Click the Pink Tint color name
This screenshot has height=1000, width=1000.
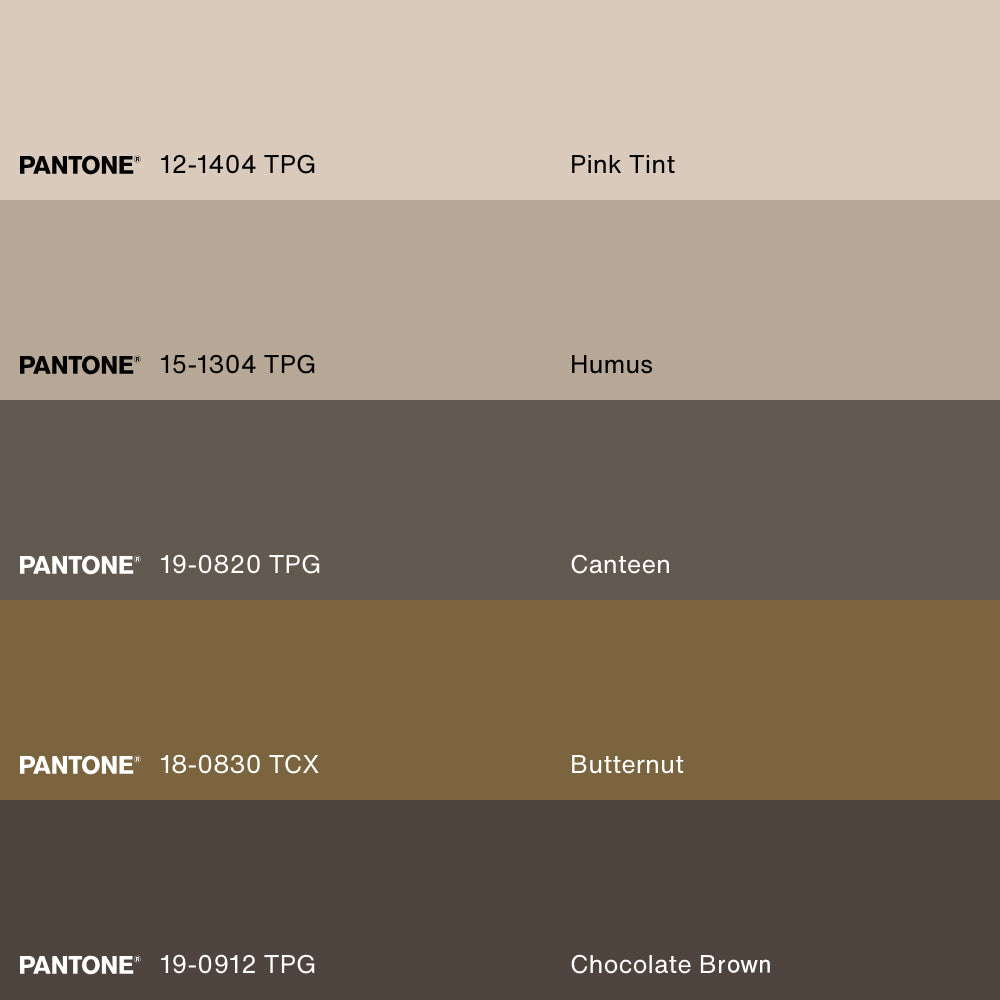pos(622,165)
